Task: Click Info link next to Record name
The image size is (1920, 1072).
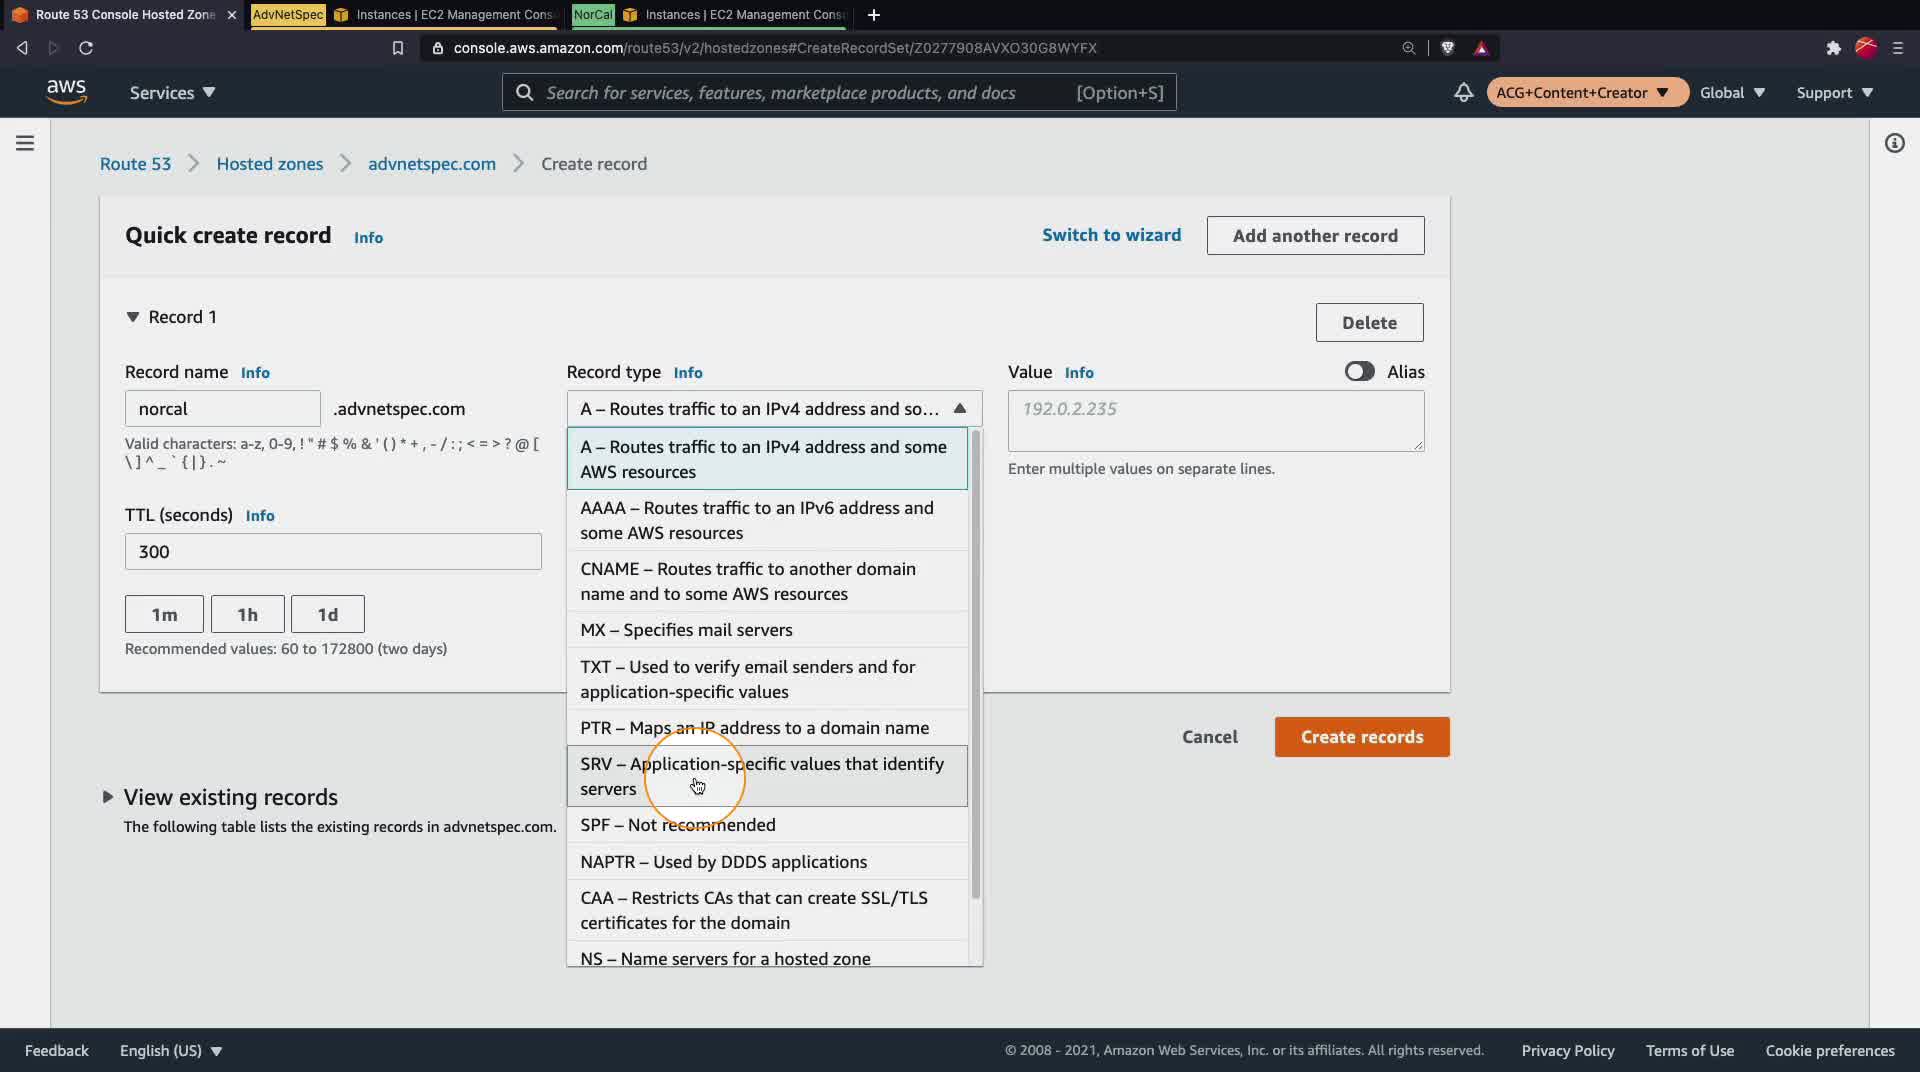Action: 255,373
